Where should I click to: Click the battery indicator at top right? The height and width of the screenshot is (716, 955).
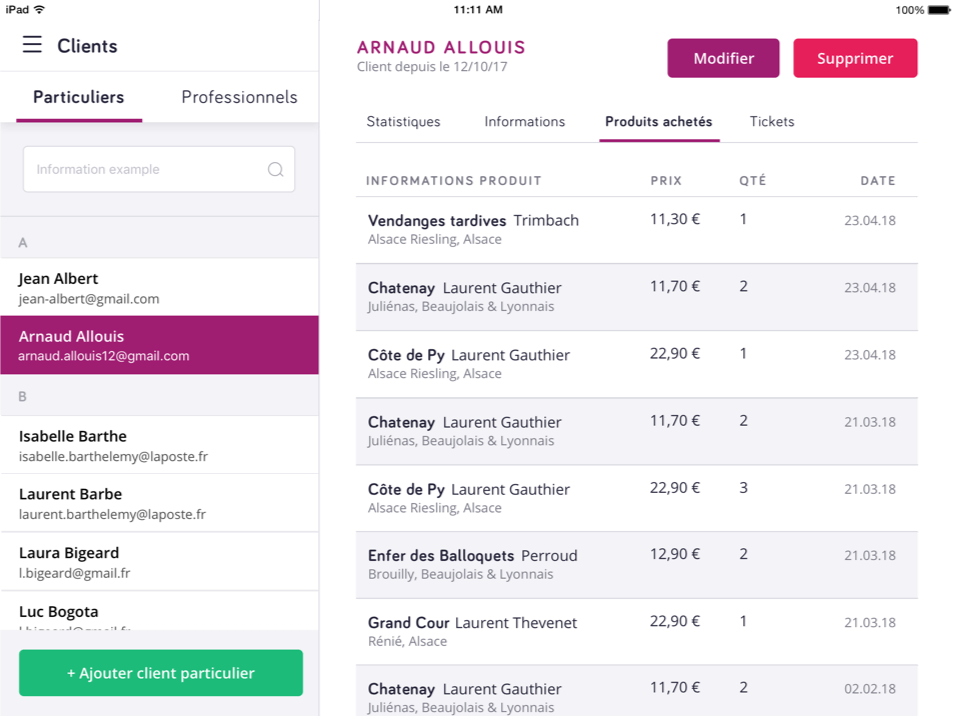(x=938, y=9)
